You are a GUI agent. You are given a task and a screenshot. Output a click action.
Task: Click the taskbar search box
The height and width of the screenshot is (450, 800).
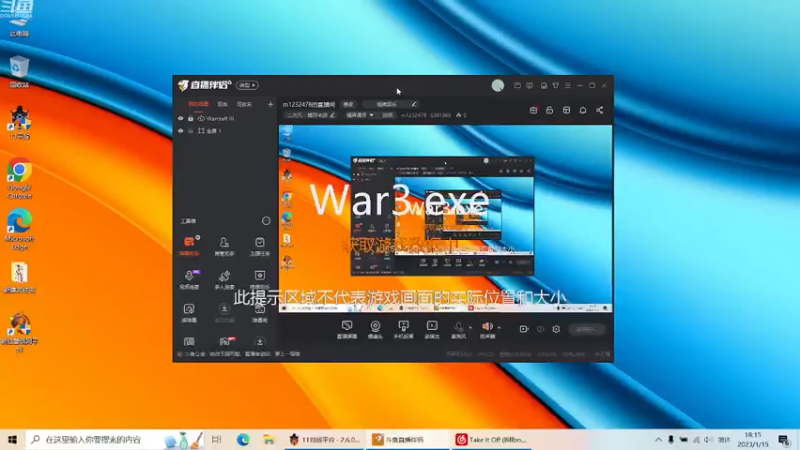coord(115,439)
